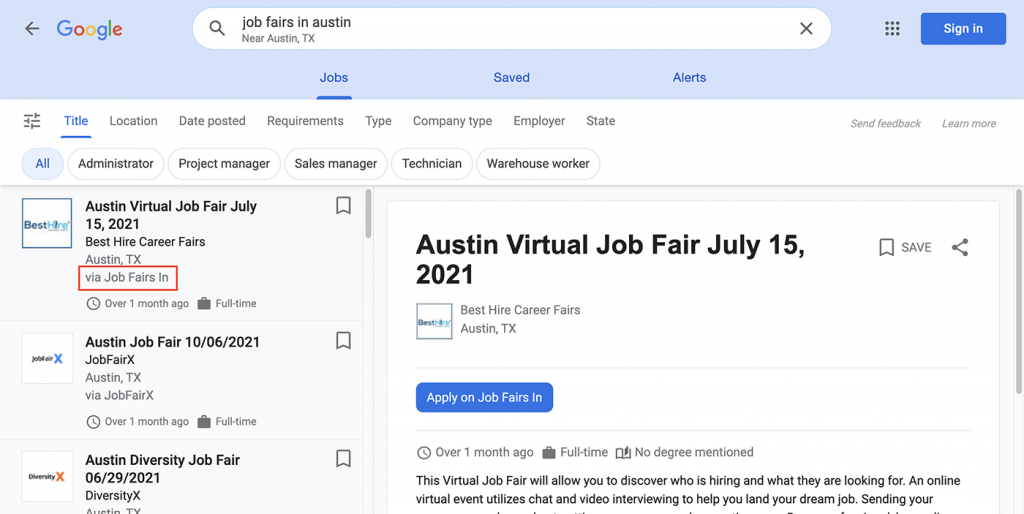The width and height of the screenshot is (1024, 514).
Task: Click the Send feedback link
Action: pos(886,123)
